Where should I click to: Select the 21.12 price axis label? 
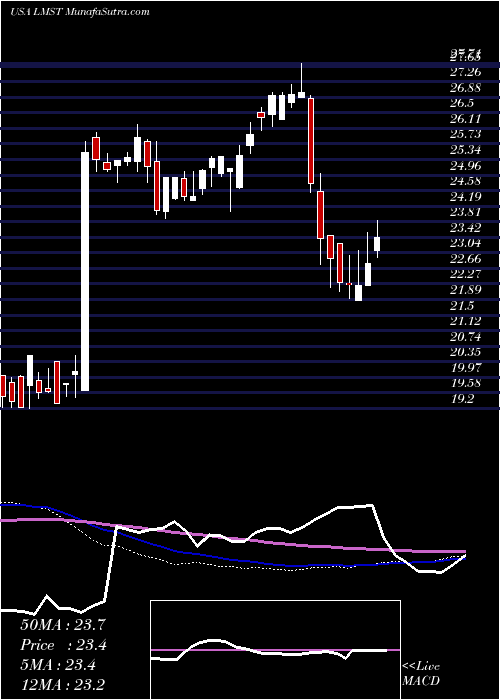465,321
